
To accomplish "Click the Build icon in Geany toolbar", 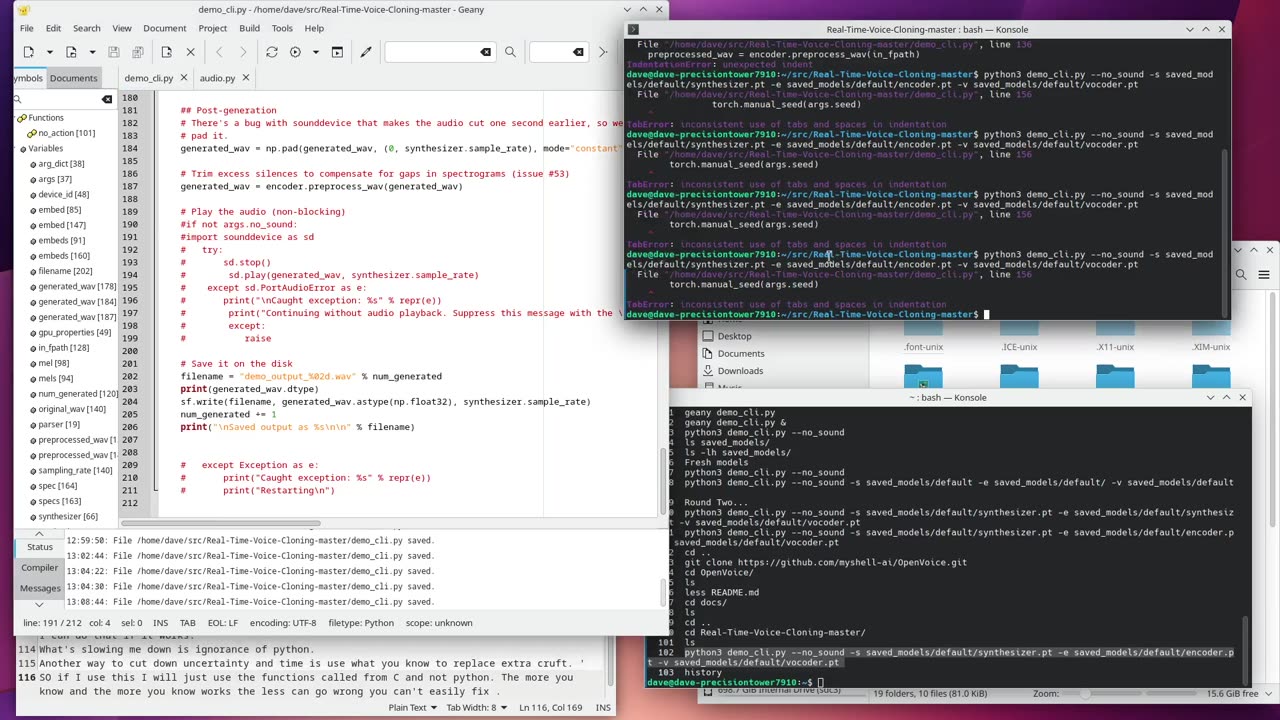I will click(x=295, y=52).
